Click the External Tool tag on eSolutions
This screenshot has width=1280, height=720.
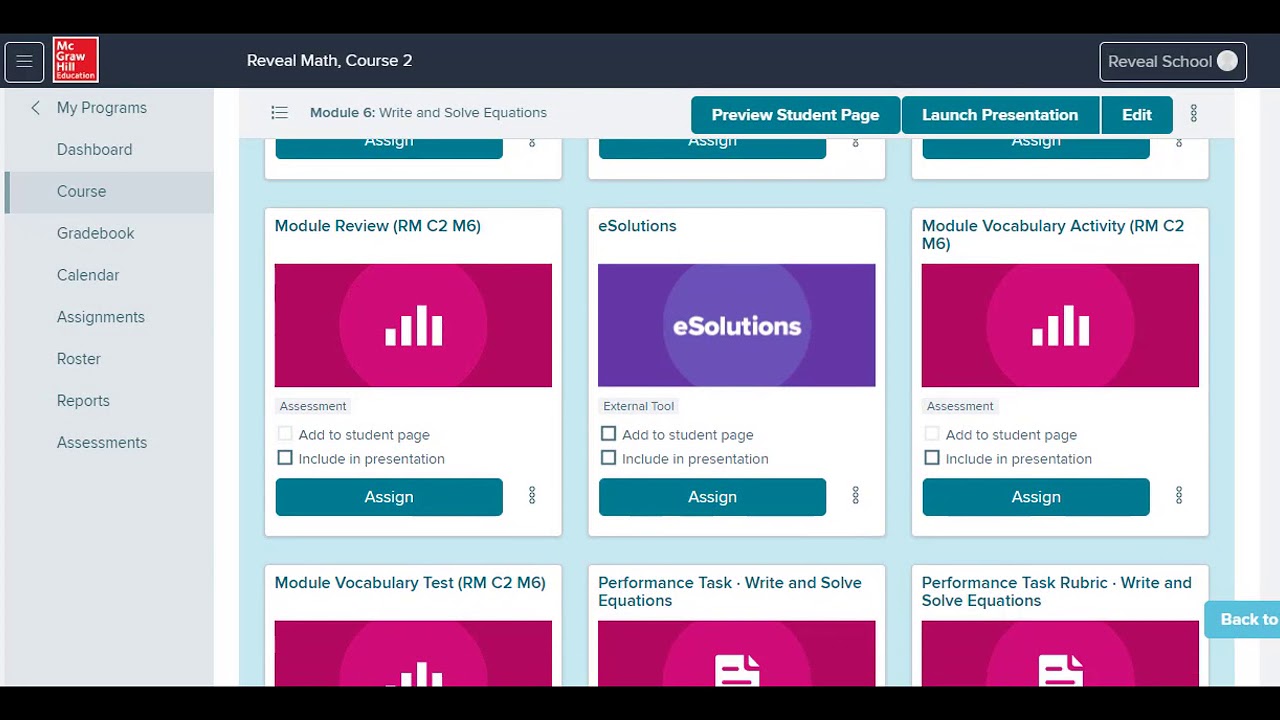[639, 406]
